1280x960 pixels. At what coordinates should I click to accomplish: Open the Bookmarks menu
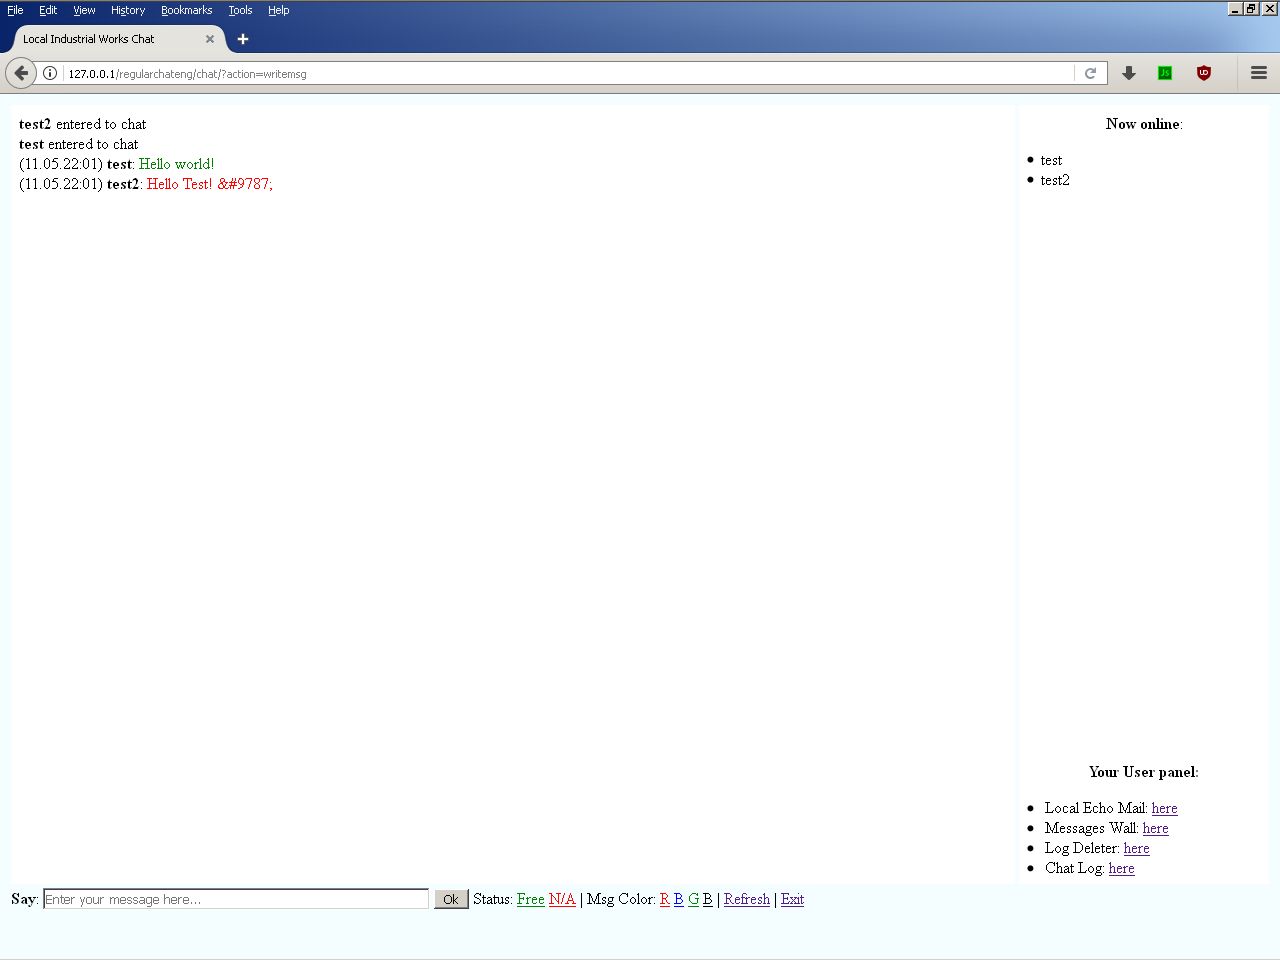pos(186,10)
